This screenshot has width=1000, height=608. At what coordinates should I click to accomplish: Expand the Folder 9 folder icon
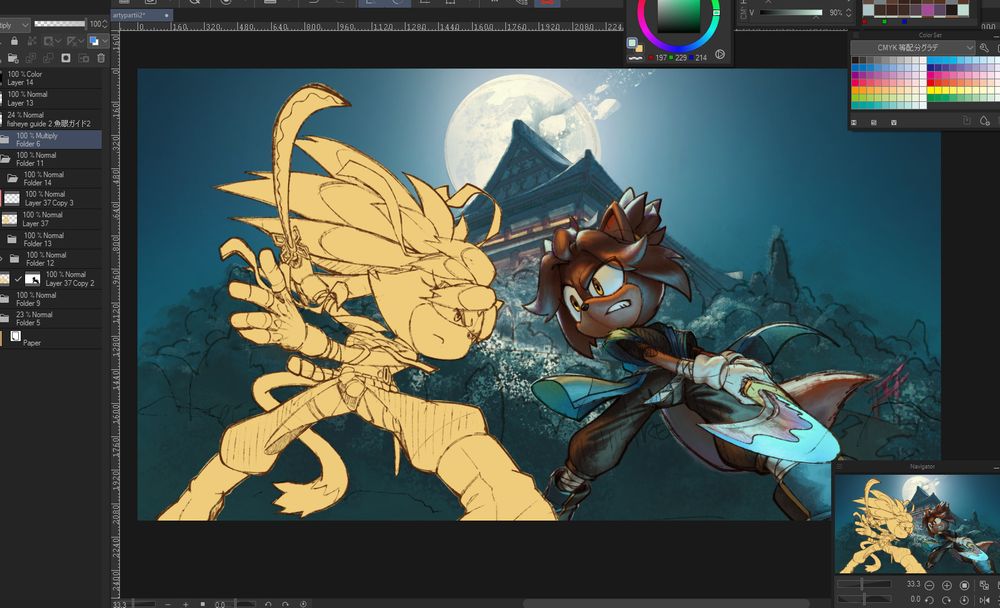[4, 299]
